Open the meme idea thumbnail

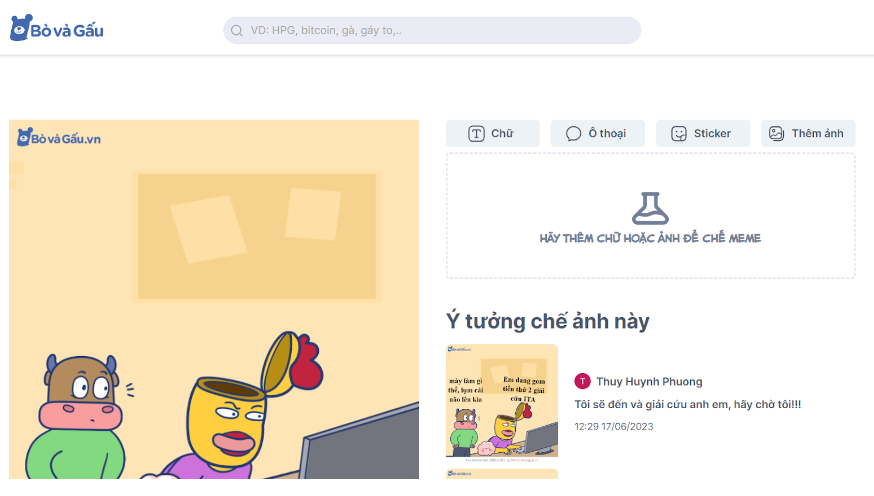[502, 403]
